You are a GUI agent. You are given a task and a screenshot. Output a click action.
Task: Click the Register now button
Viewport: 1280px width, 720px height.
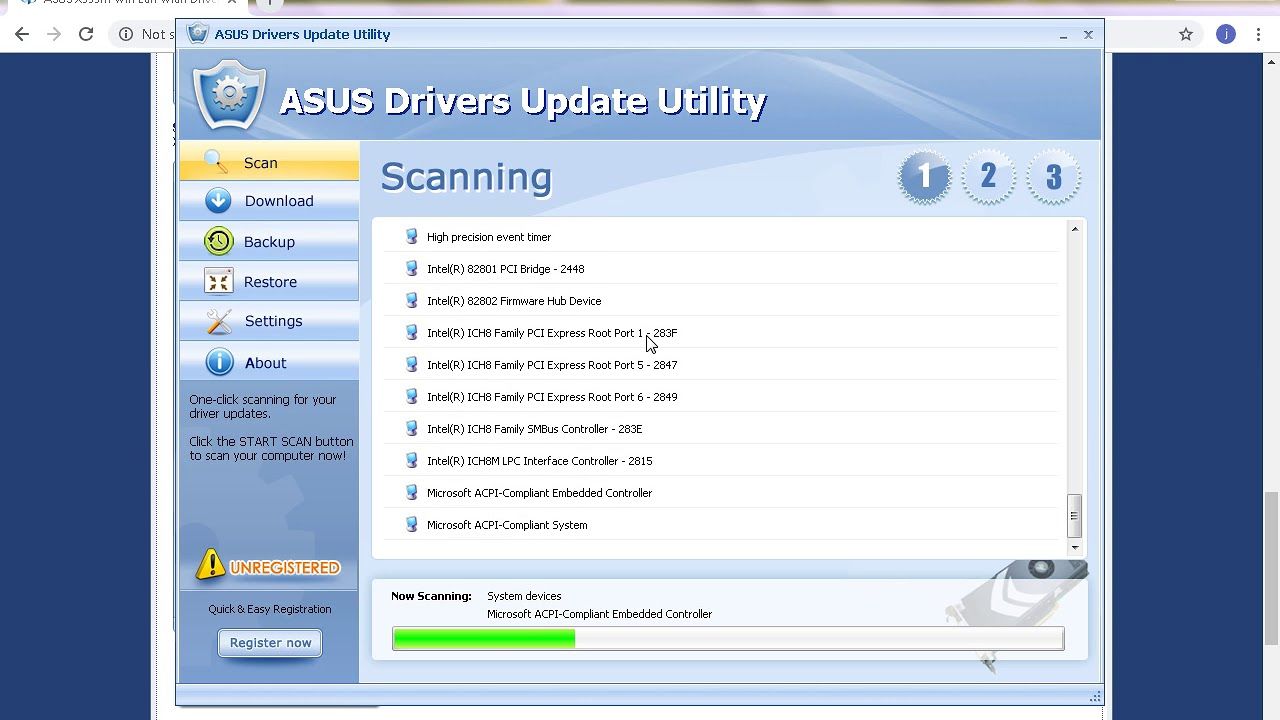coord(270,642)
